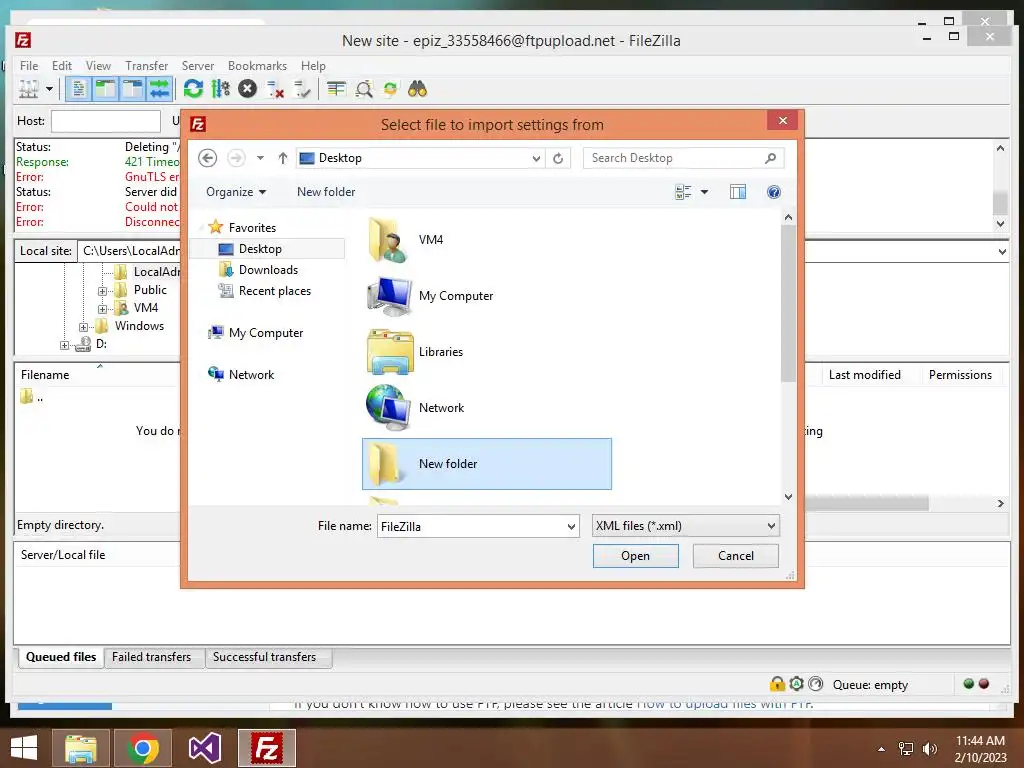Image resolution: width=1024 pixels, height=768 pixels.
Task: Go up one folder level arrow
Action: click(283, 158)
